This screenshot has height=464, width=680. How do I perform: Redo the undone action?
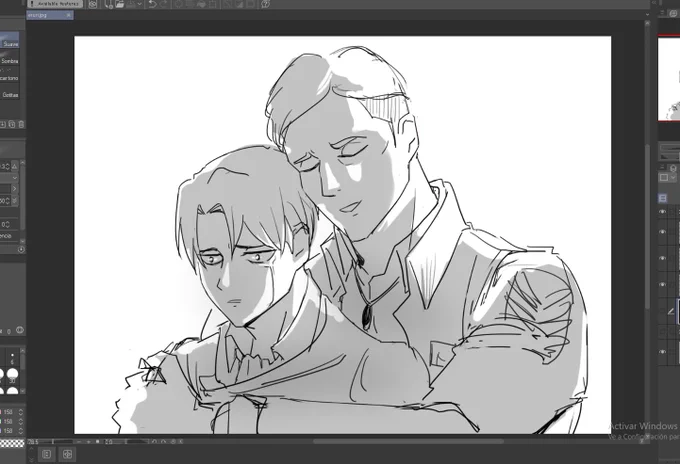(x=164, y=4)
